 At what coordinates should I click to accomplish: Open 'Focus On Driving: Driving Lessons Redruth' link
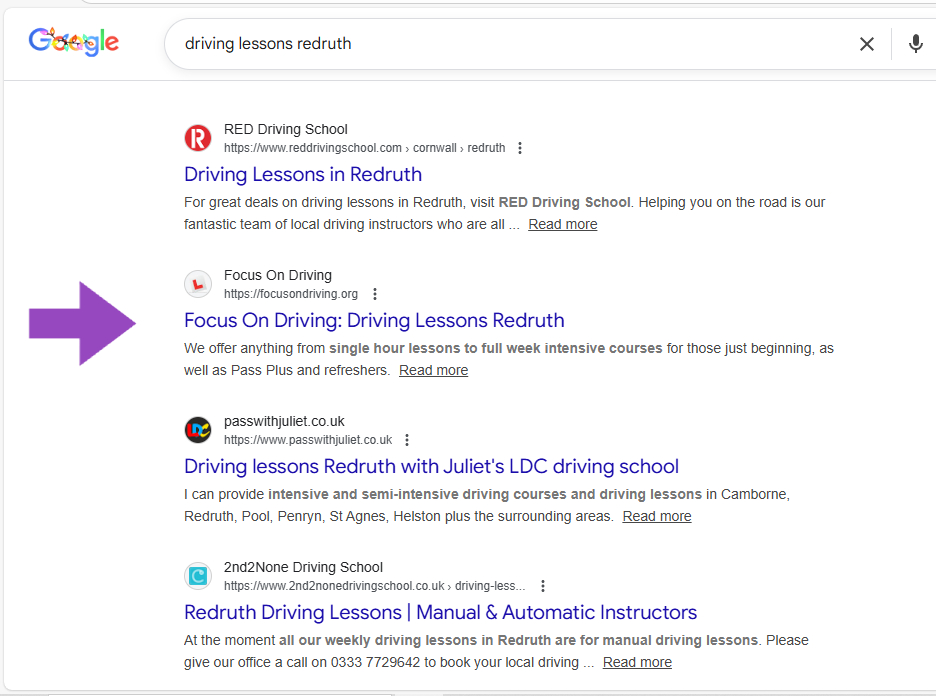pyautogui.click(x=374, y=320)
